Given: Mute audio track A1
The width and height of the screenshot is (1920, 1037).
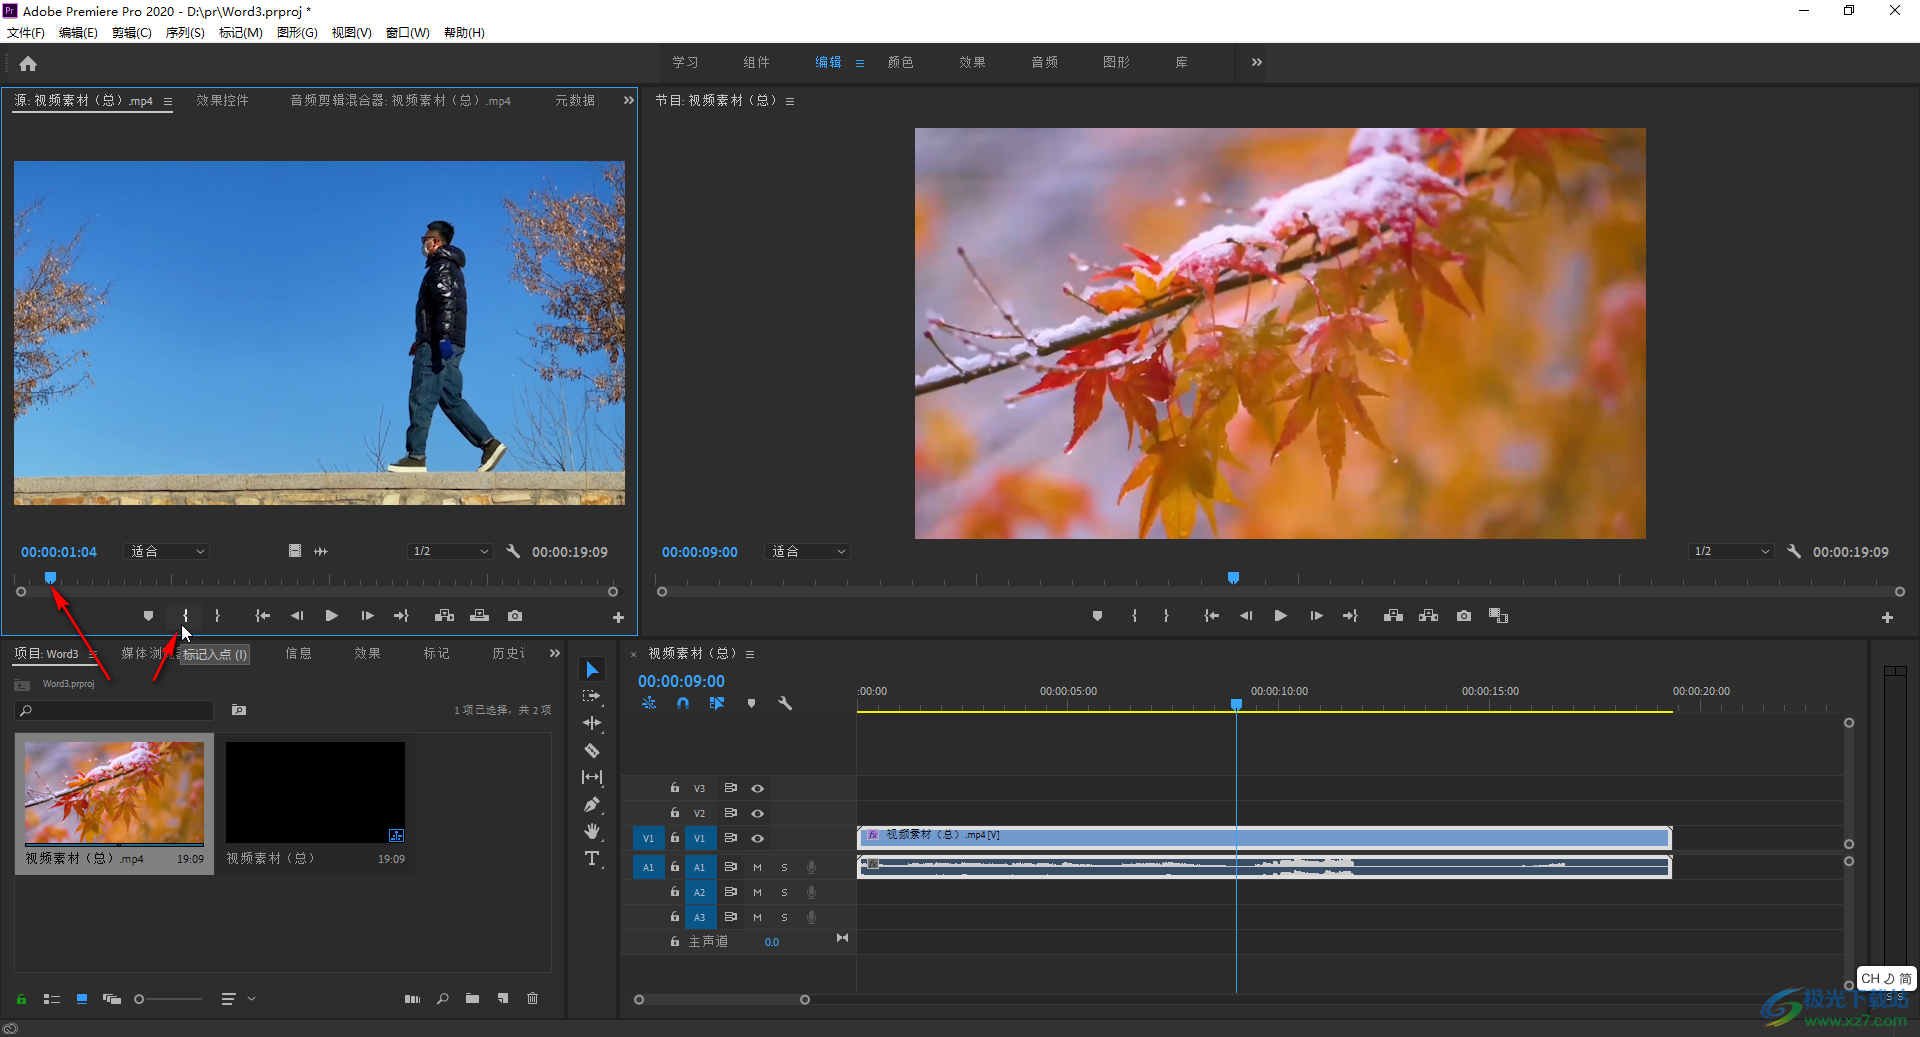Looking at the screenshot, I should point(757,867).
